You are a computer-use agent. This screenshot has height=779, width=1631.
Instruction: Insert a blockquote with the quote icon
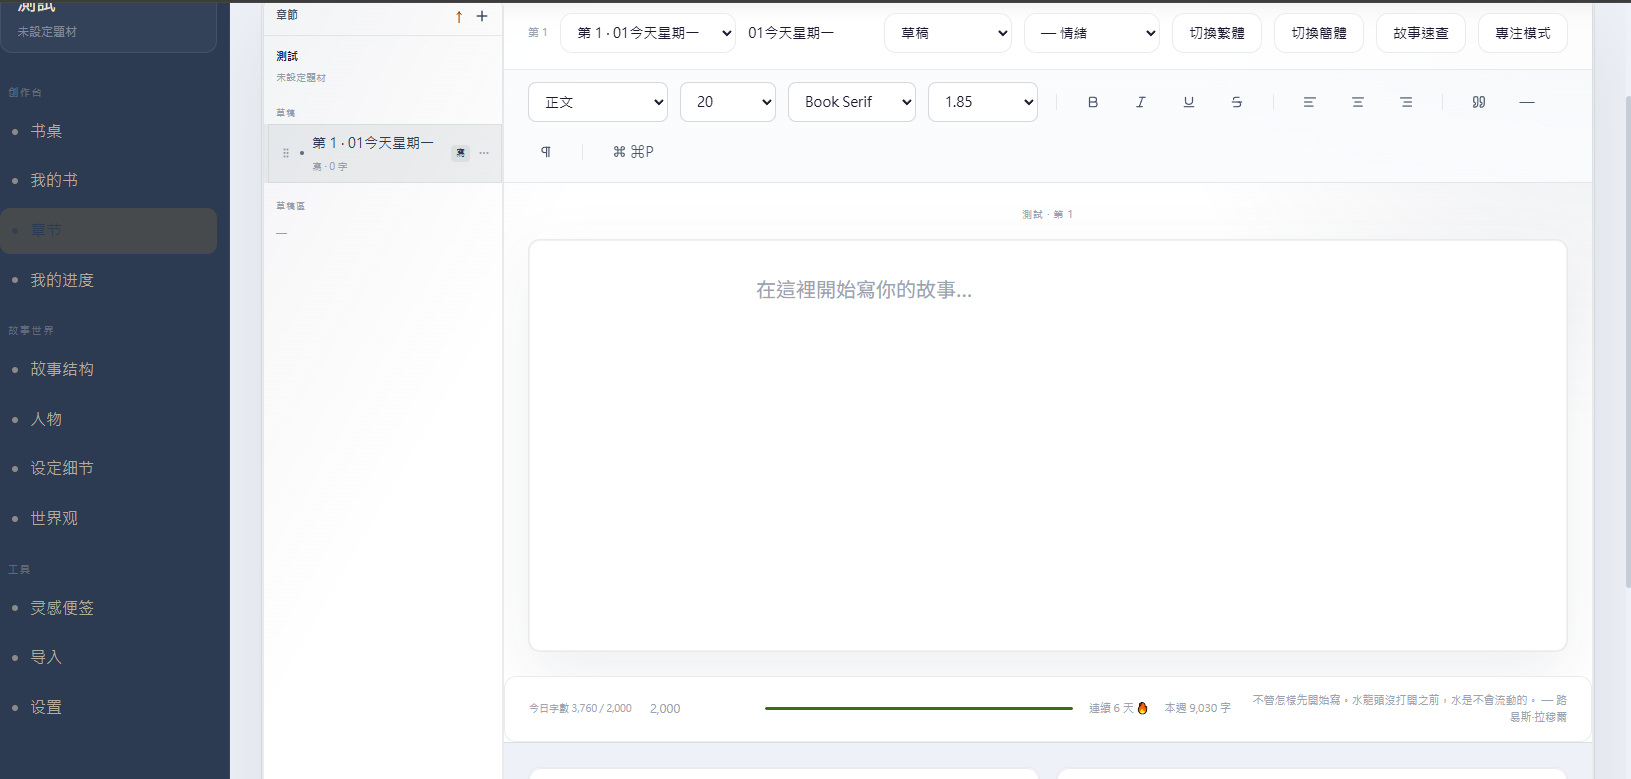click(x=1479, y=102)
